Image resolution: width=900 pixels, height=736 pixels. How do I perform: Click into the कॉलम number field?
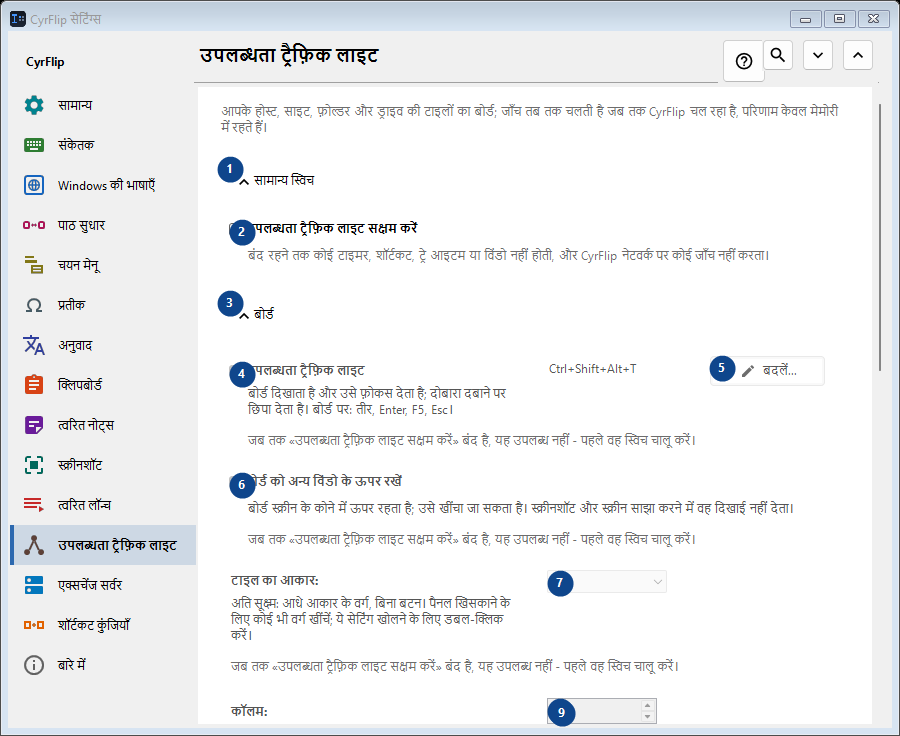[x=594, y=711]
